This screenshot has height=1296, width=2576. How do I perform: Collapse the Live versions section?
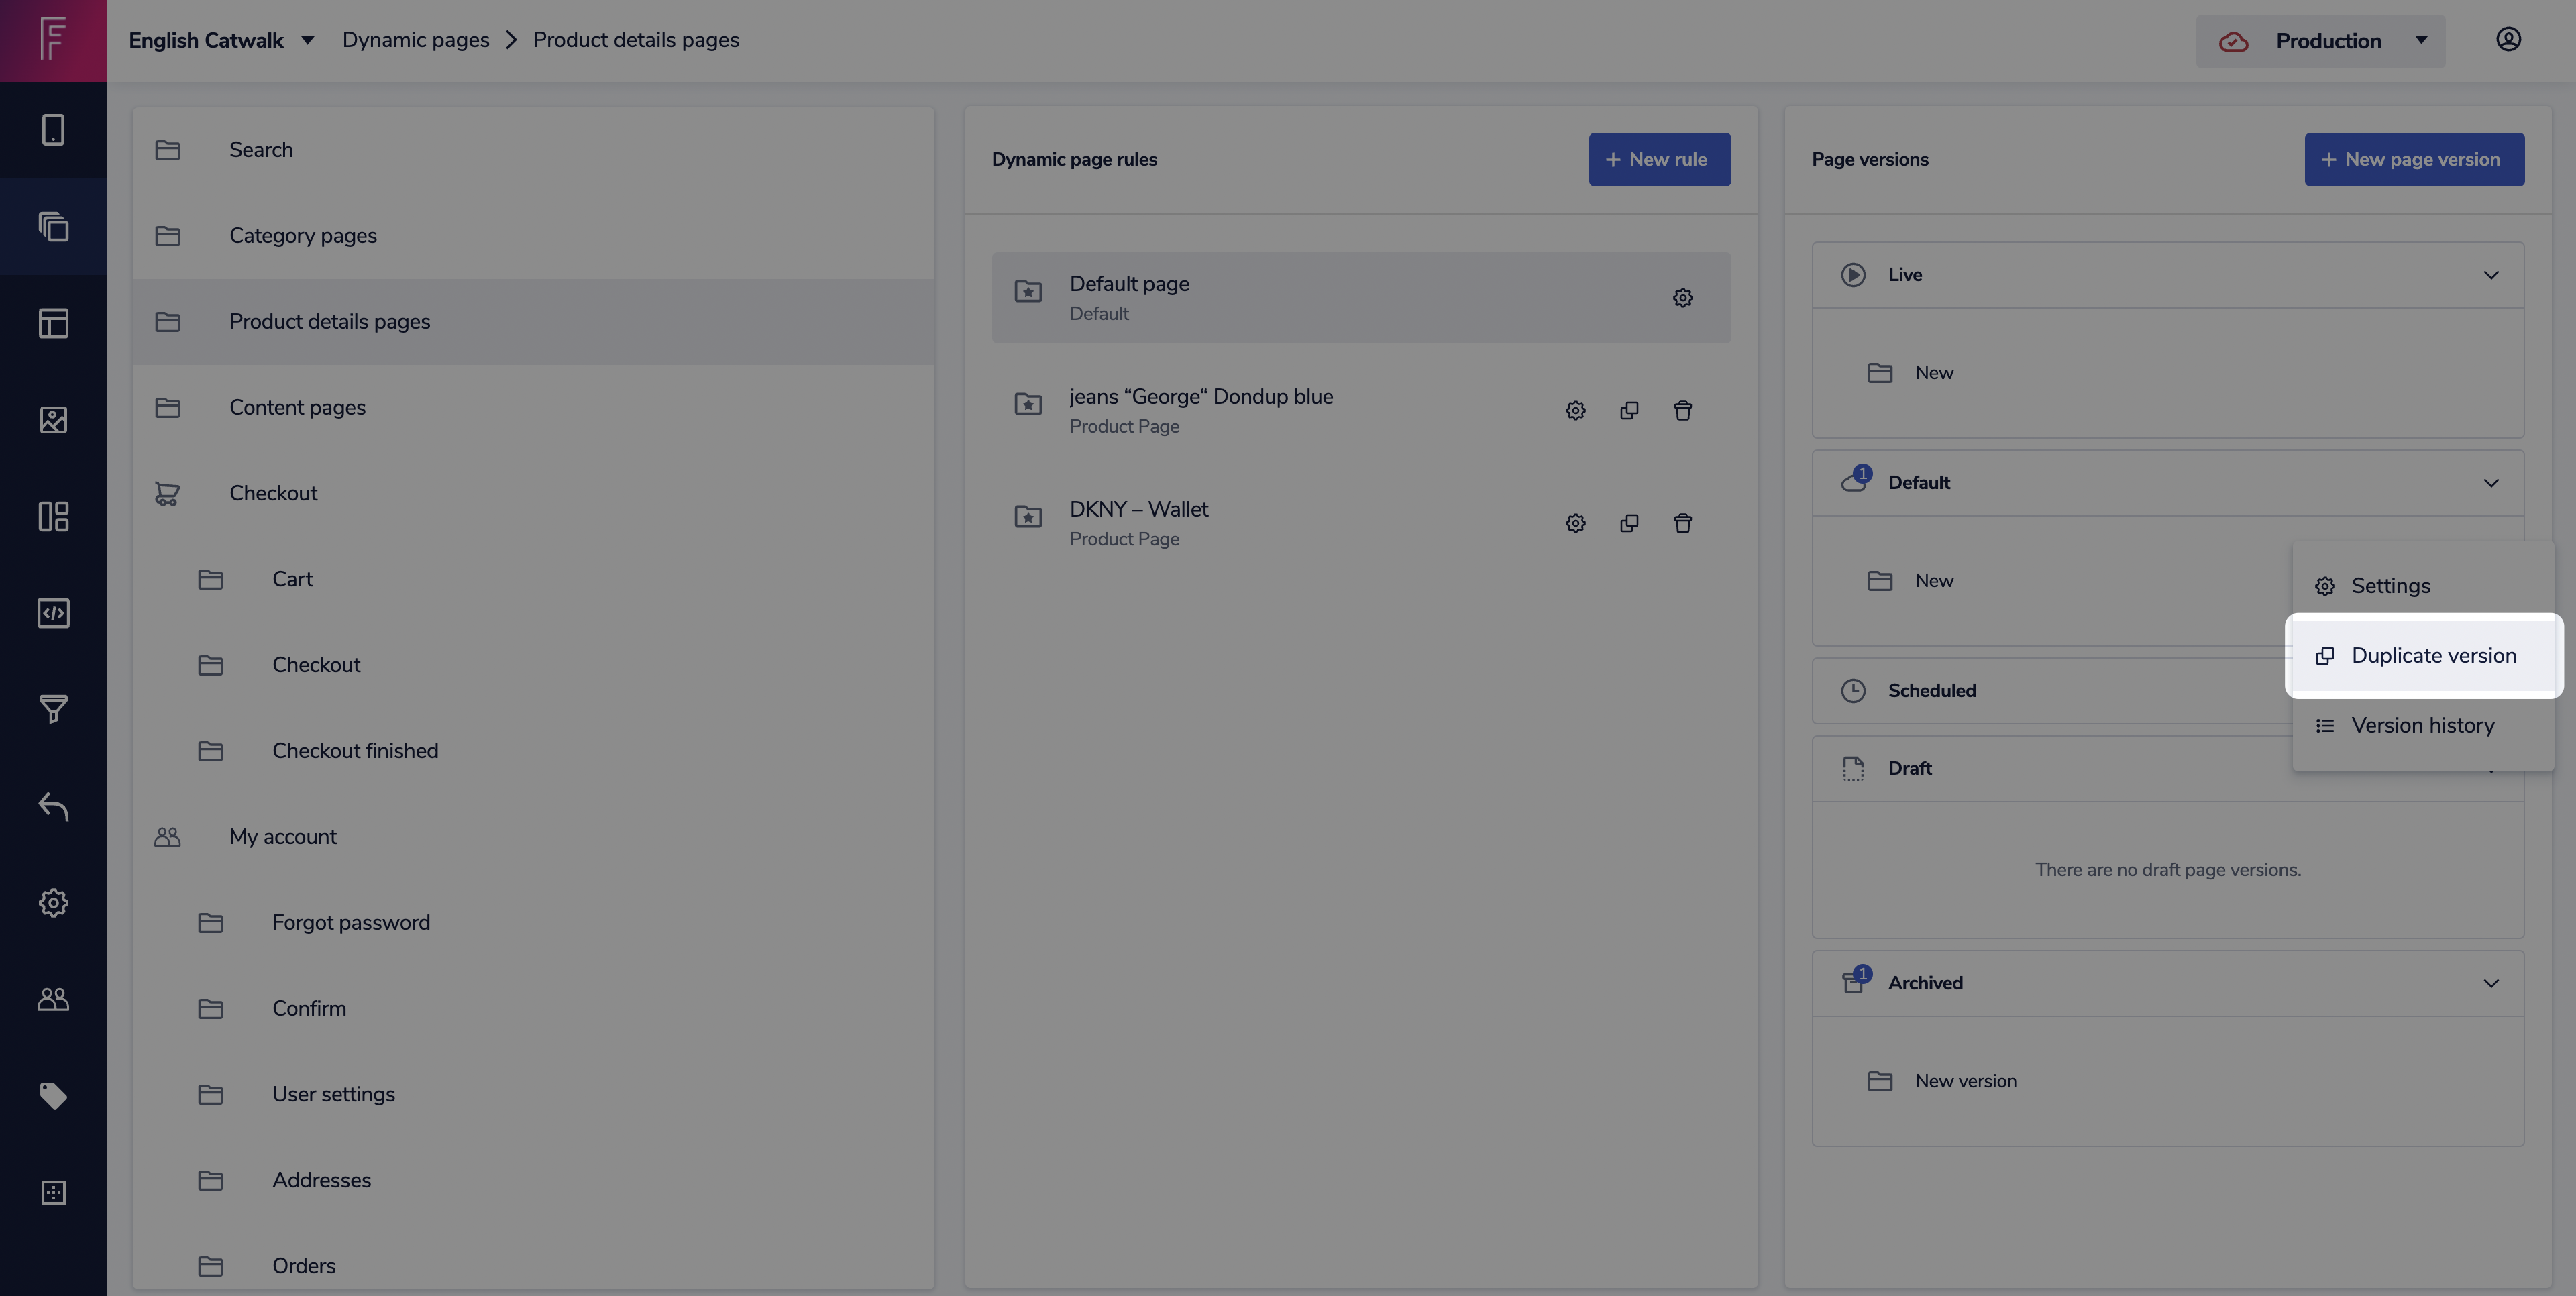[2491, 275]
